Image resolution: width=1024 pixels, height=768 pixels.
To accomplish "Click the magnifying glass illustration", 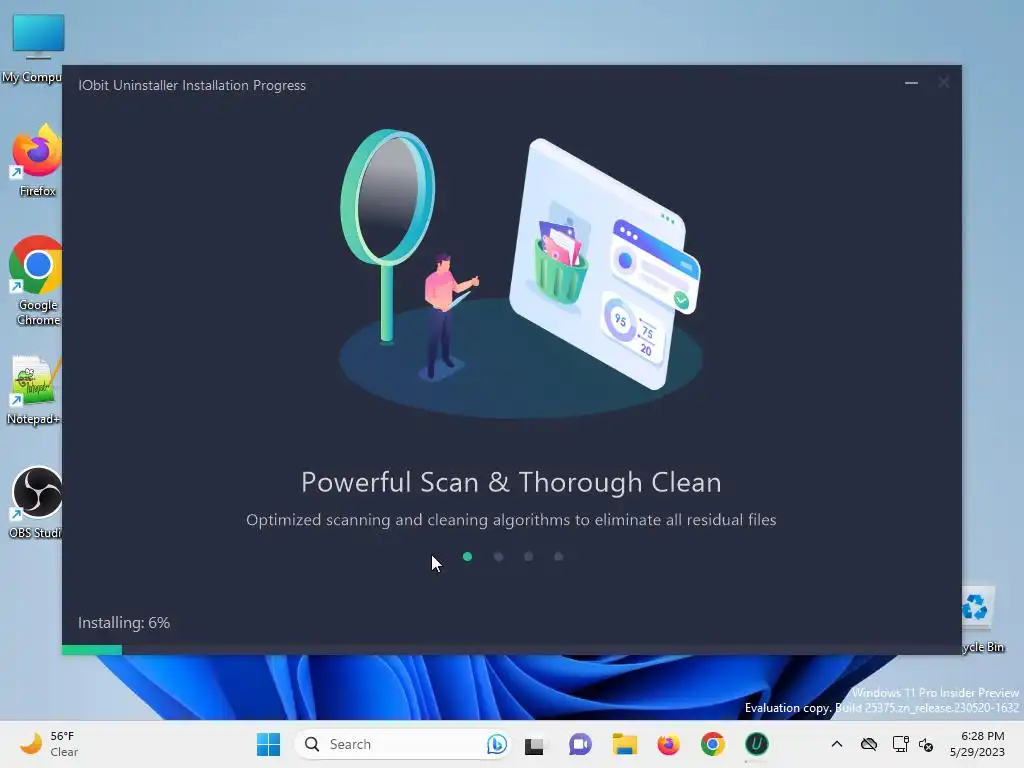I will [387, 235].
